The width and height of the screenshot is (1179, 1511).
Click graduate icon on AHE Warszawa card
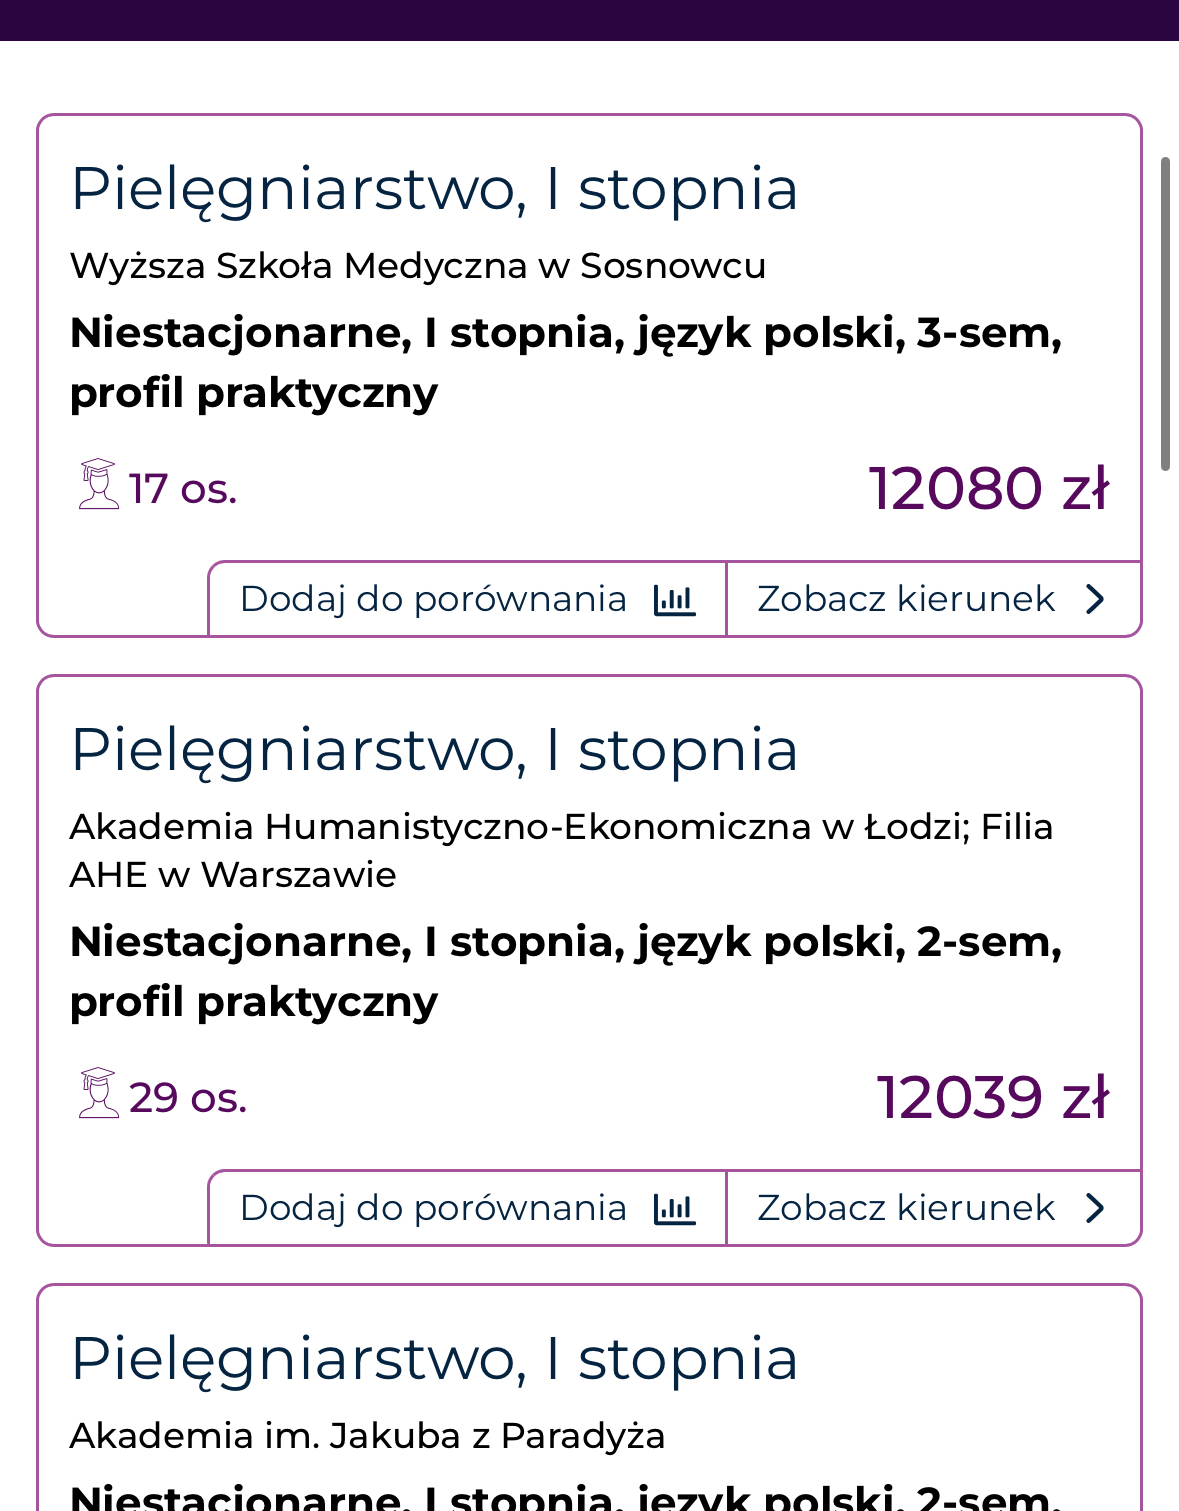(98, 1094)
